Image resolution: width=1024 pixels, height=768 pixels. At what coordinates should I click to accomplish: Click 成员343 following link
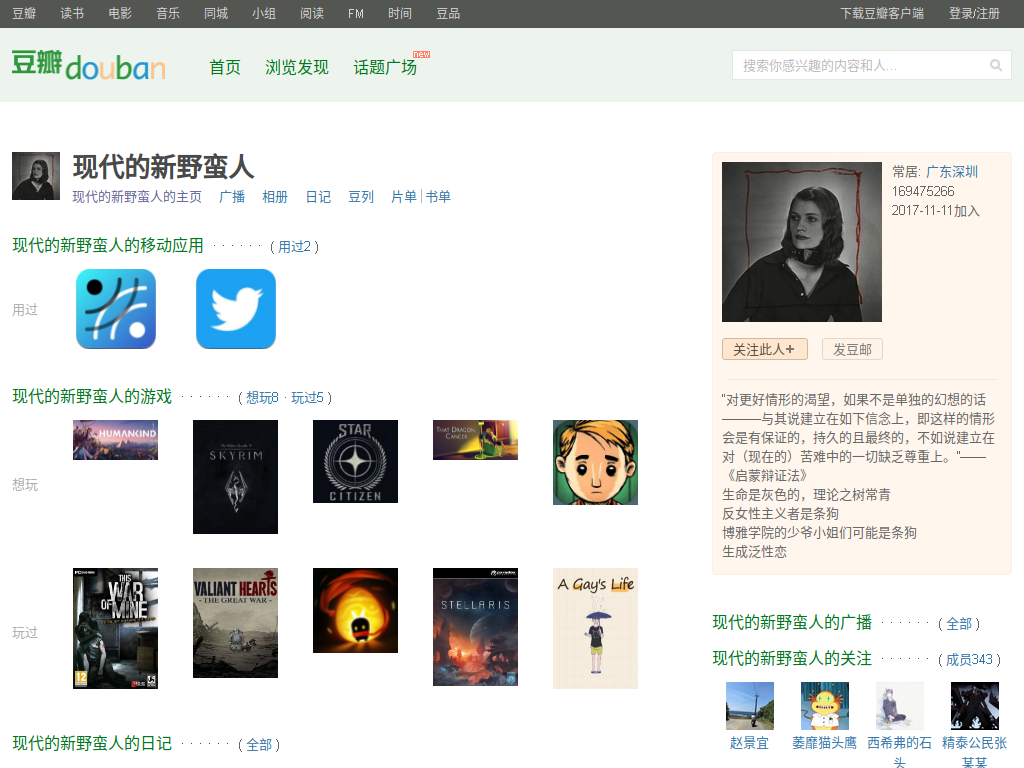pyautogui.click(x=970, y=660)
